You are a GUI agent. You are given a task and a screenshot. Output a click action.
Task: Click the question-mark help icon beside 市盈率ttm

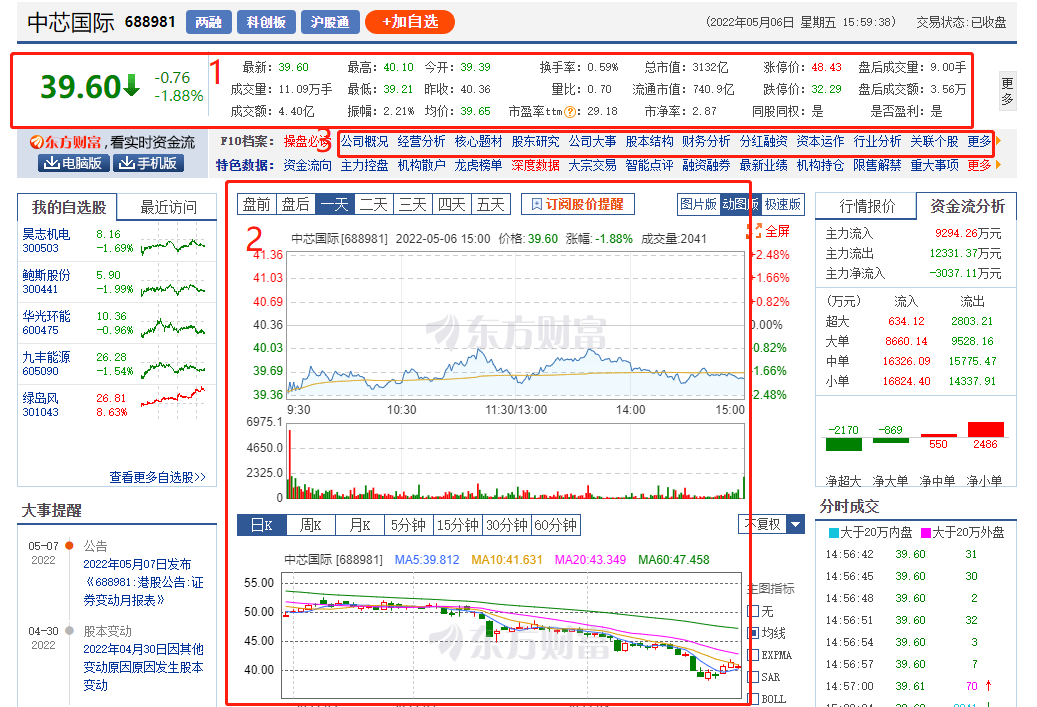tap(569, 112)
